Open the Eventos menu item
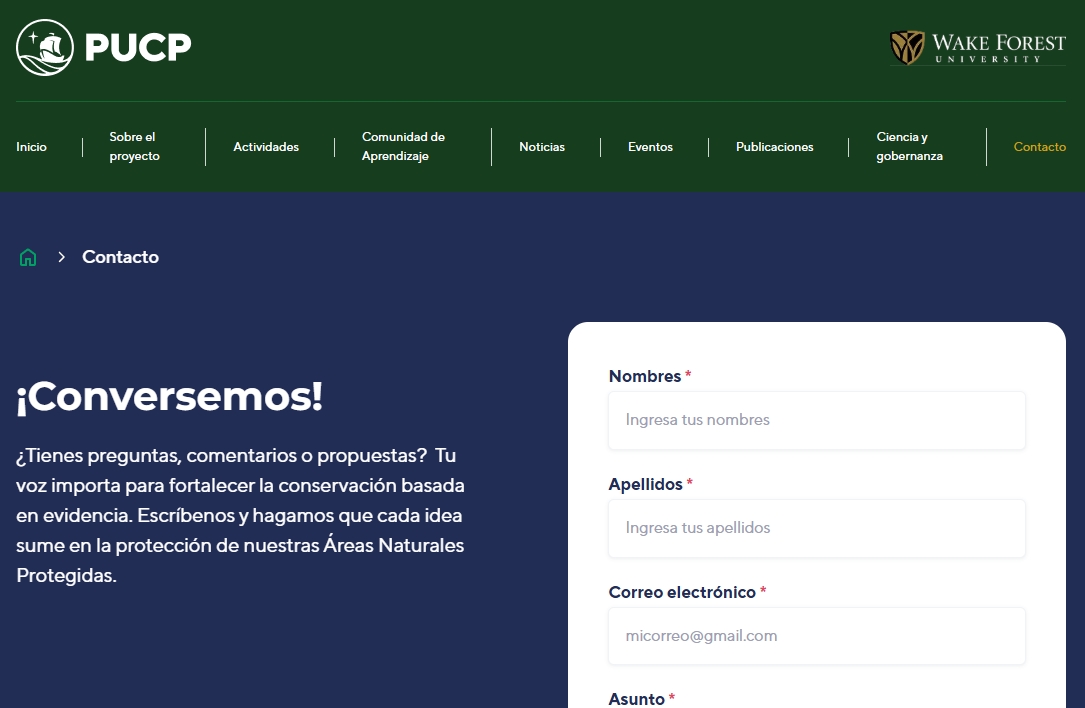This screenshot has height=708, width=1085. [x=650, y=146]
